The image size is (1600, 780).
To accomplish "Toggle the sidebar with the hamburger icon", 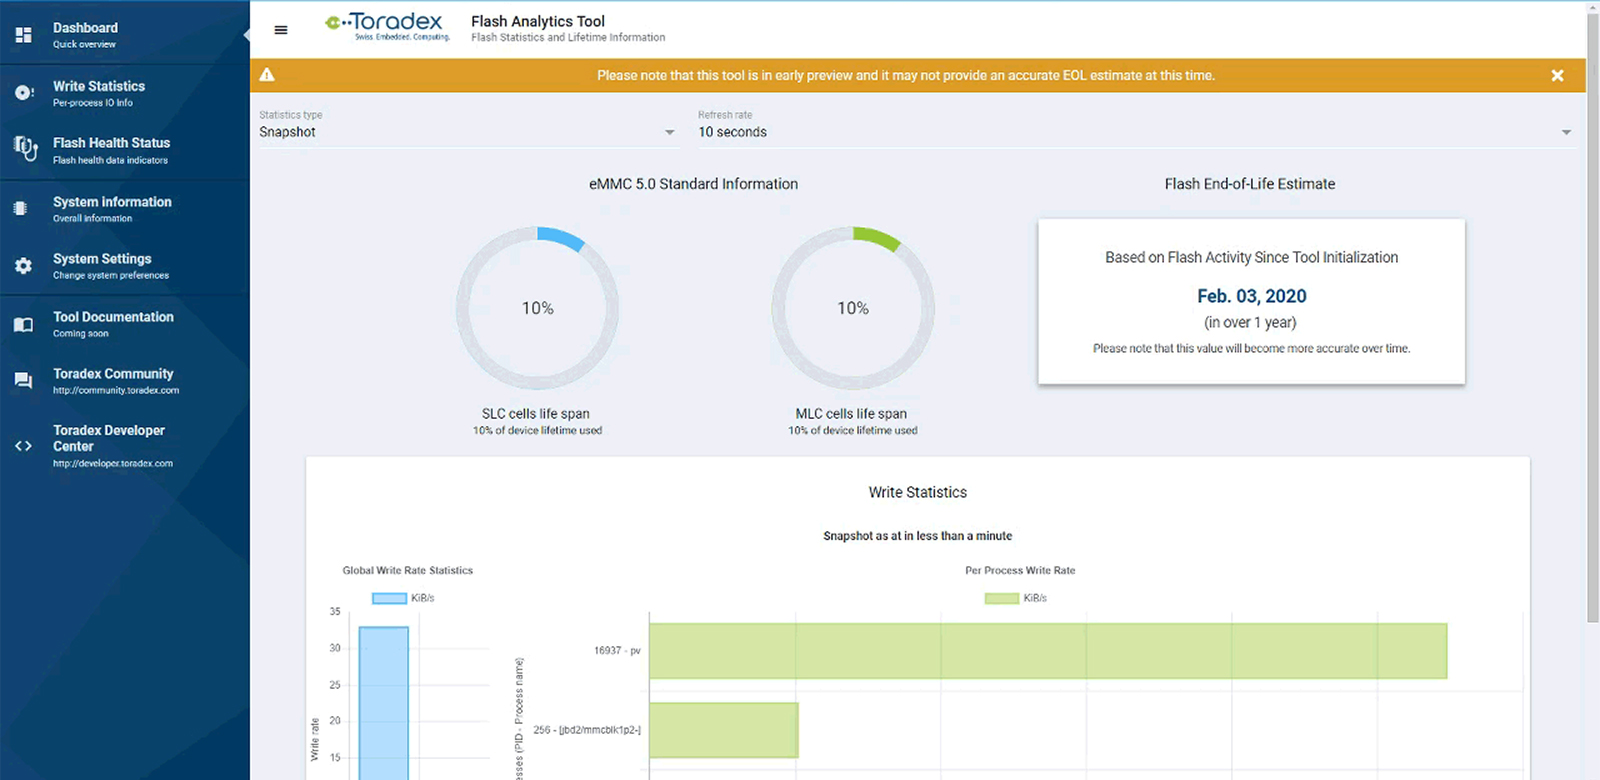I will click(281, 30).
